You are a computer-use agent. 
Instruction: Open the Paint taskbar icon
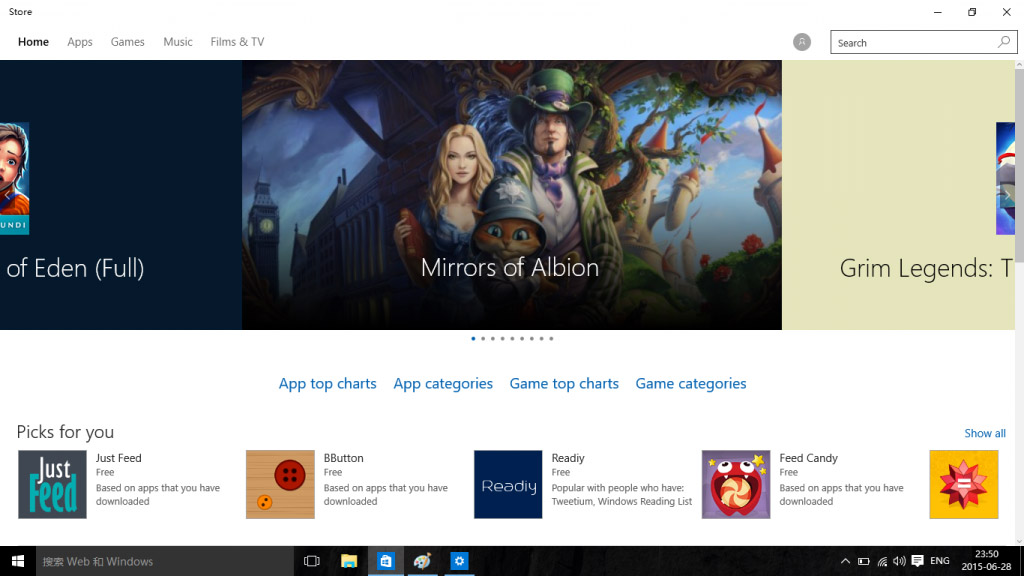pos(423,561)
